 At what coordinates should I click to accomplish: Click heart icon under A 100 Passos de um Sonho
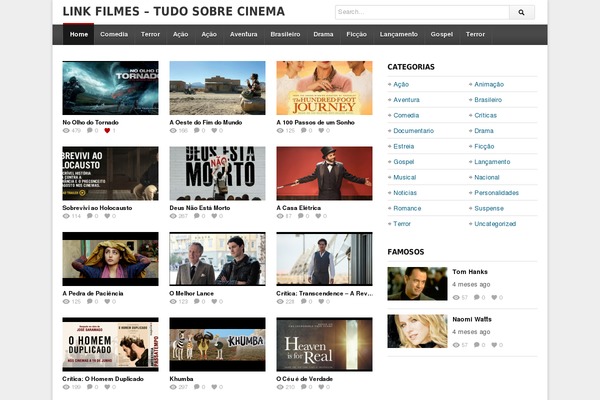[321, 131]
